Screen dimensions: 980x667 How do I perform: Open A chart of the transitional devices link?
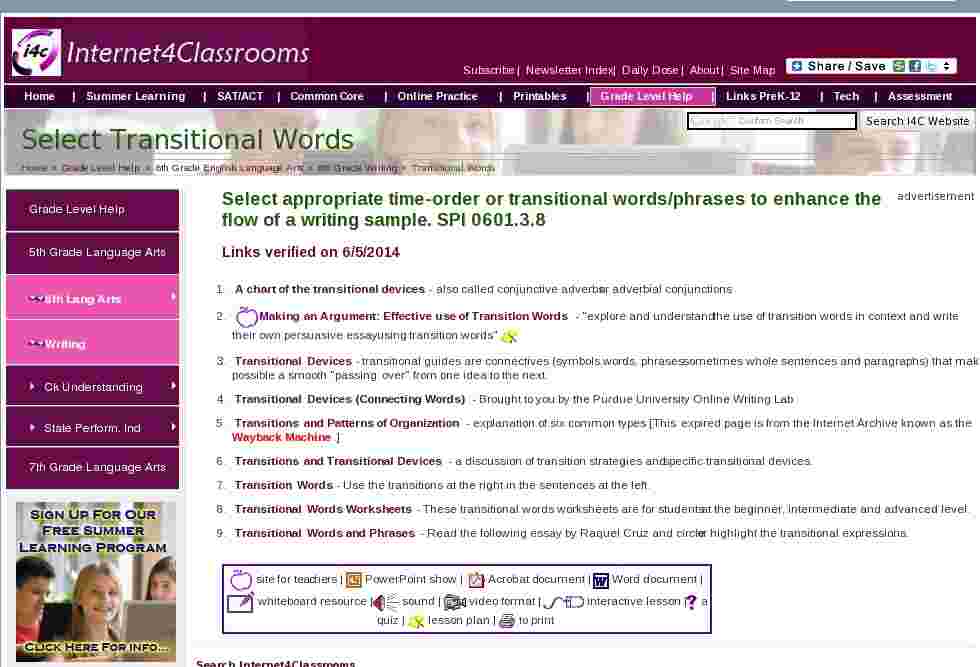click(329, 289)
